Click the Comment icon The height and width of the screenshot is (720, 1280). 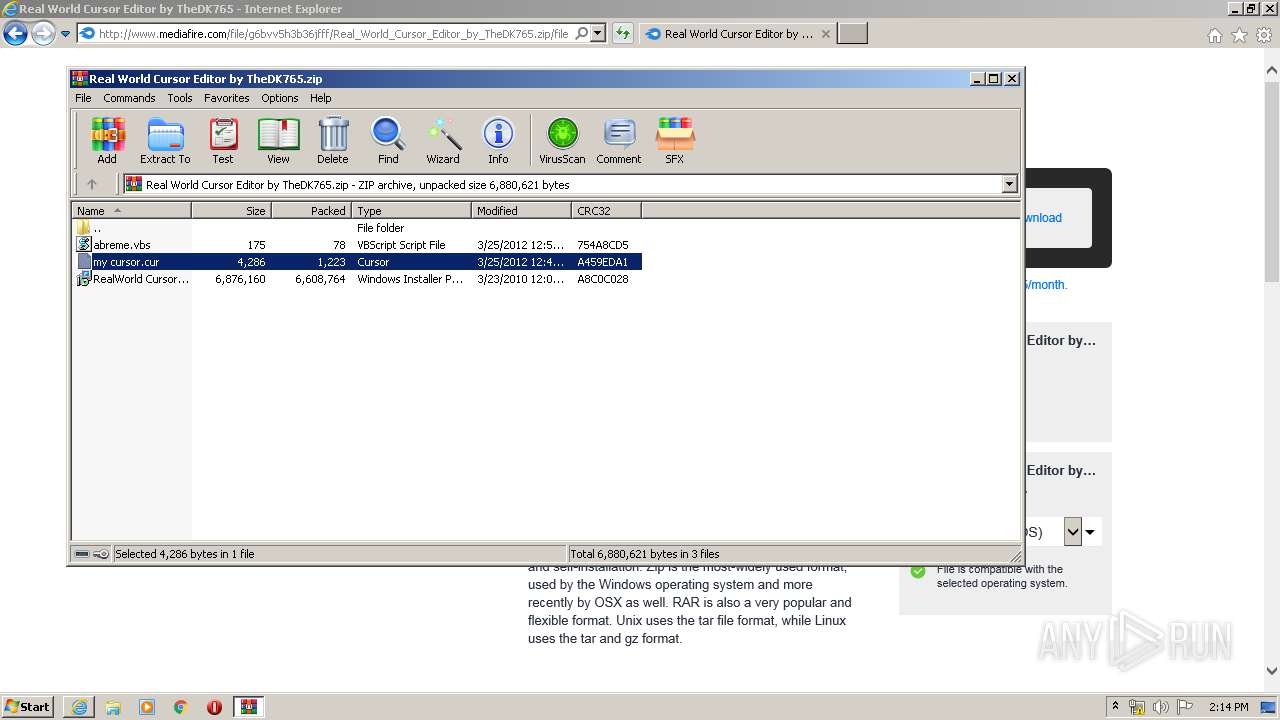click(x=619, y=140)
